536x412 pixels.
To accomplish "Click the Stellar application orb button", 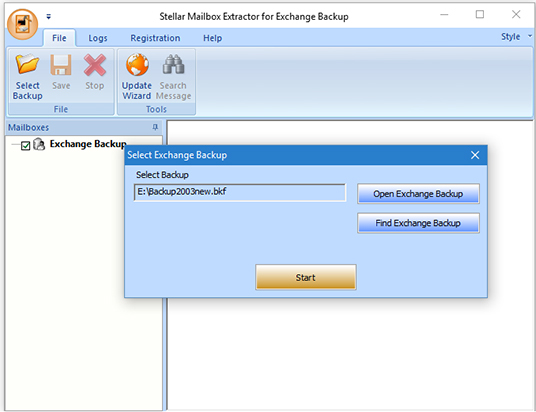I will (23, 24).
